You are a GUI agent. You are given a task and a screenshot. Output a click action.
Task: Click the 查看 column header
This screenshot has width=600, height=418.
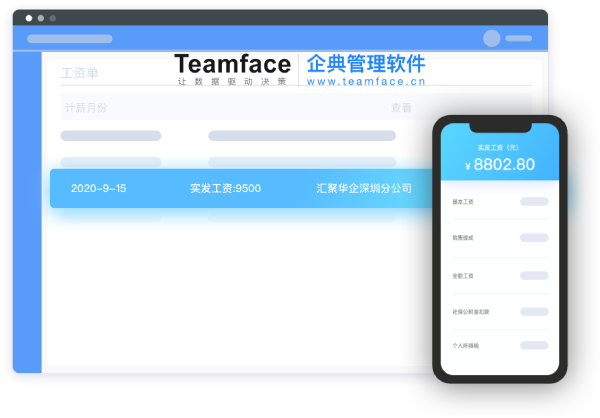click(x=401, y=107)
